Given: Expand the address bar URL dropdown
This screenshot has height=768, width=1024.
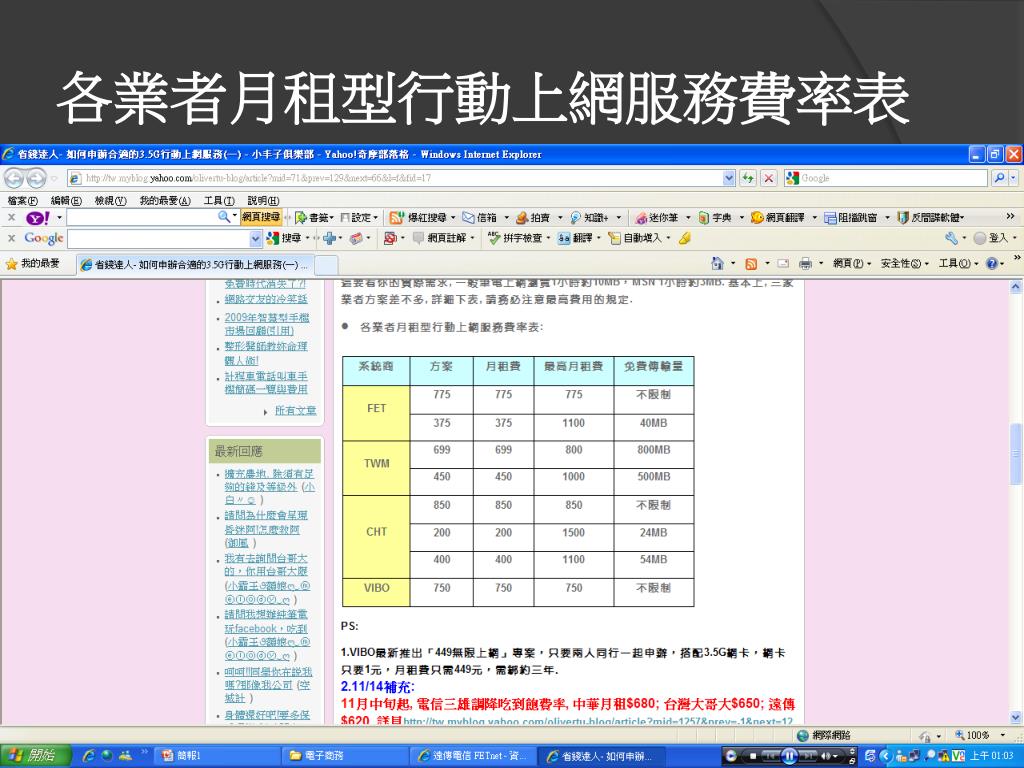Looking at the screenshot, I should (x=729, y=178).
